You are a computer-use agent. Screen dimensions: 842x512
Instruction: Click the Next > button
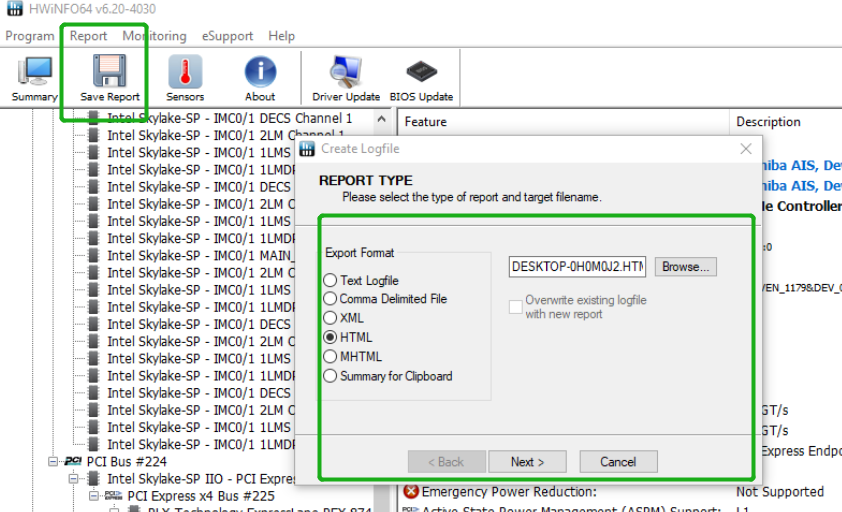pyautogui.click(x=527, y=461)
